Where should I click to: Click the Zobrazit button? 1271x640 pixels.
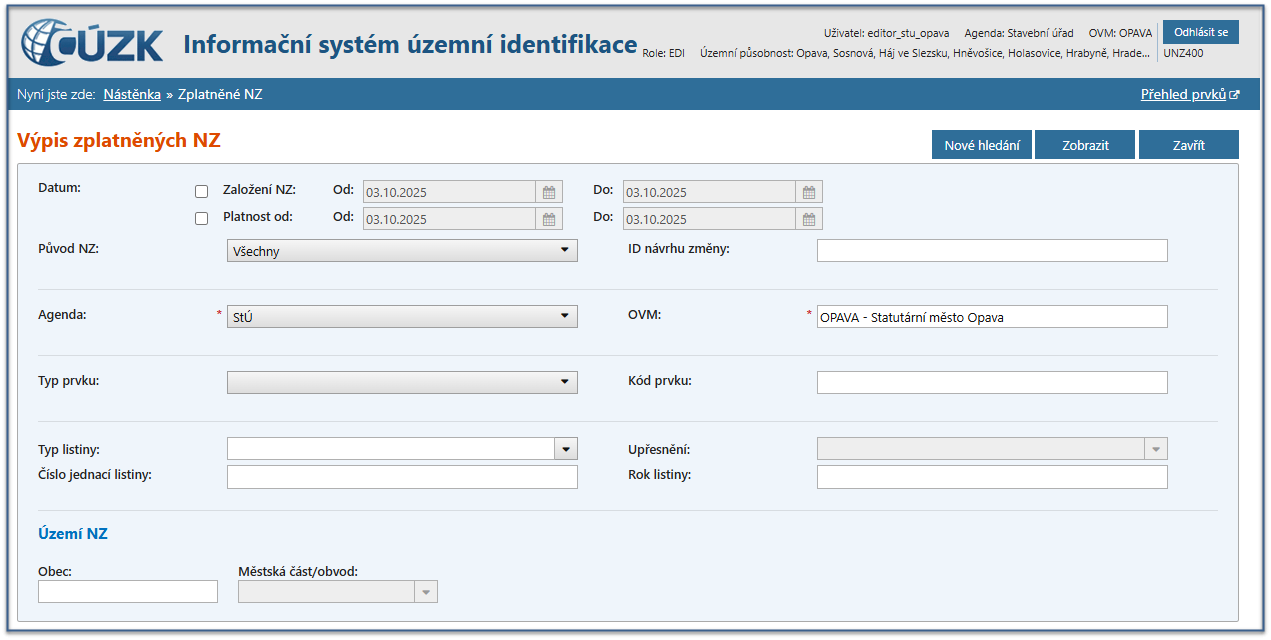point(1085,145)
